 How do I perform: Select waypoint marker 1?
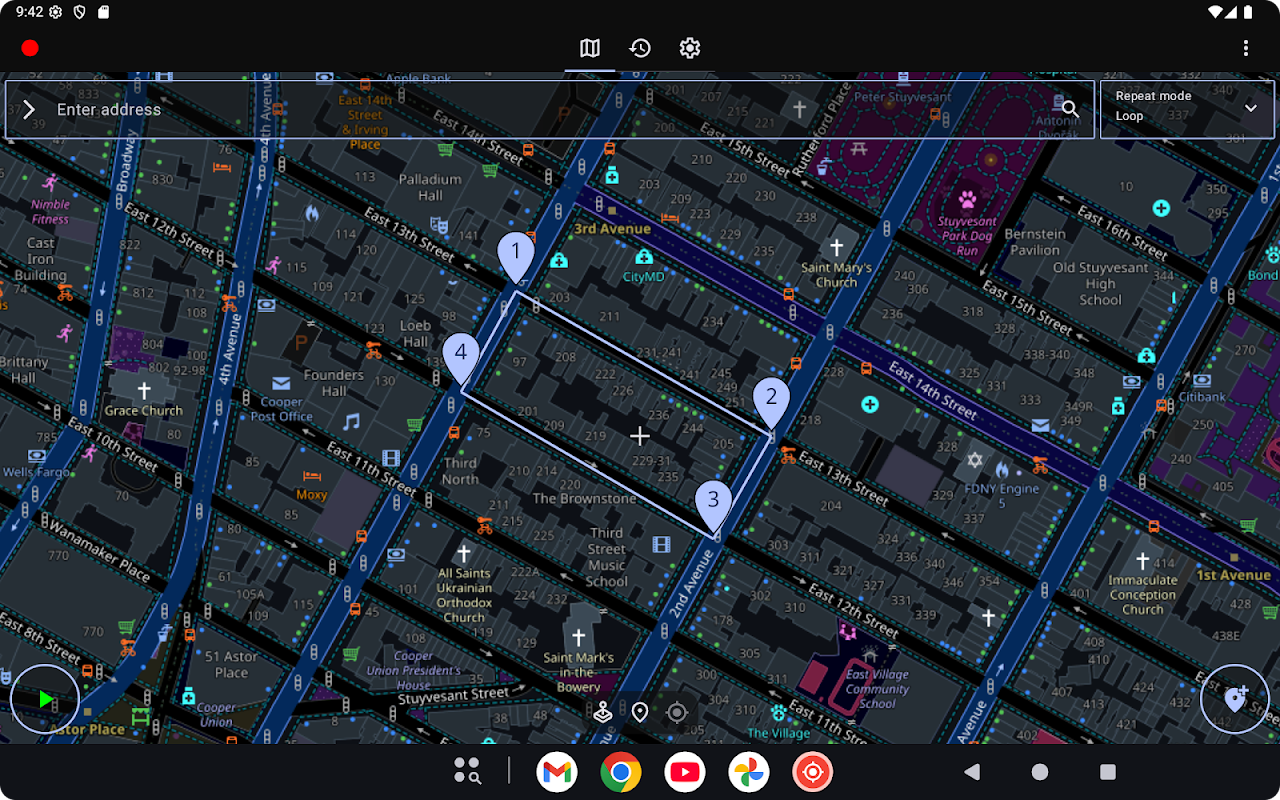(516, 256)
